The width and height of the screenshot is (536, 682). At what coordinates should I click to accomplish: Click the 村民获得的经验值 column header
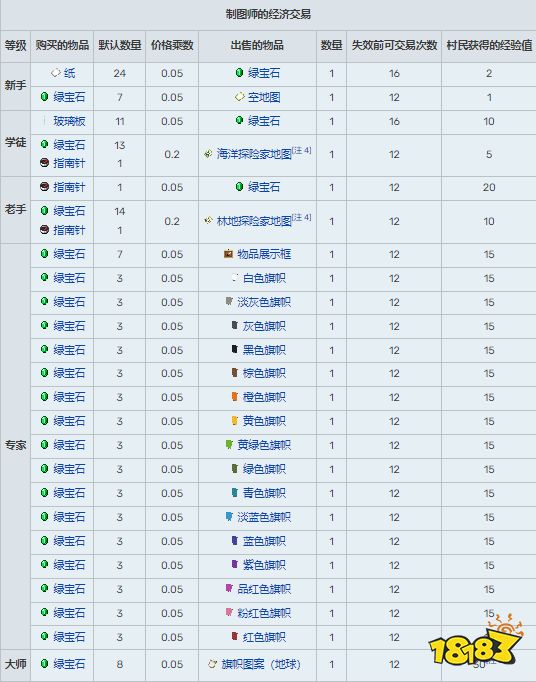point(489,45)
